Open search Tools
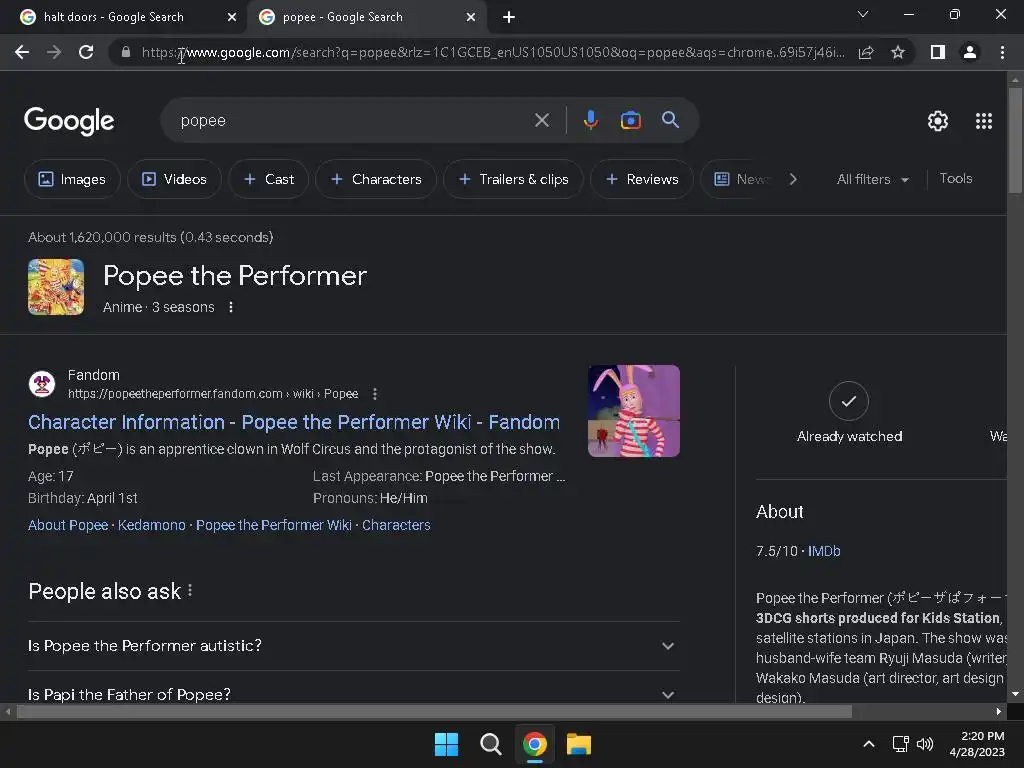 click(x=955, y=178)
